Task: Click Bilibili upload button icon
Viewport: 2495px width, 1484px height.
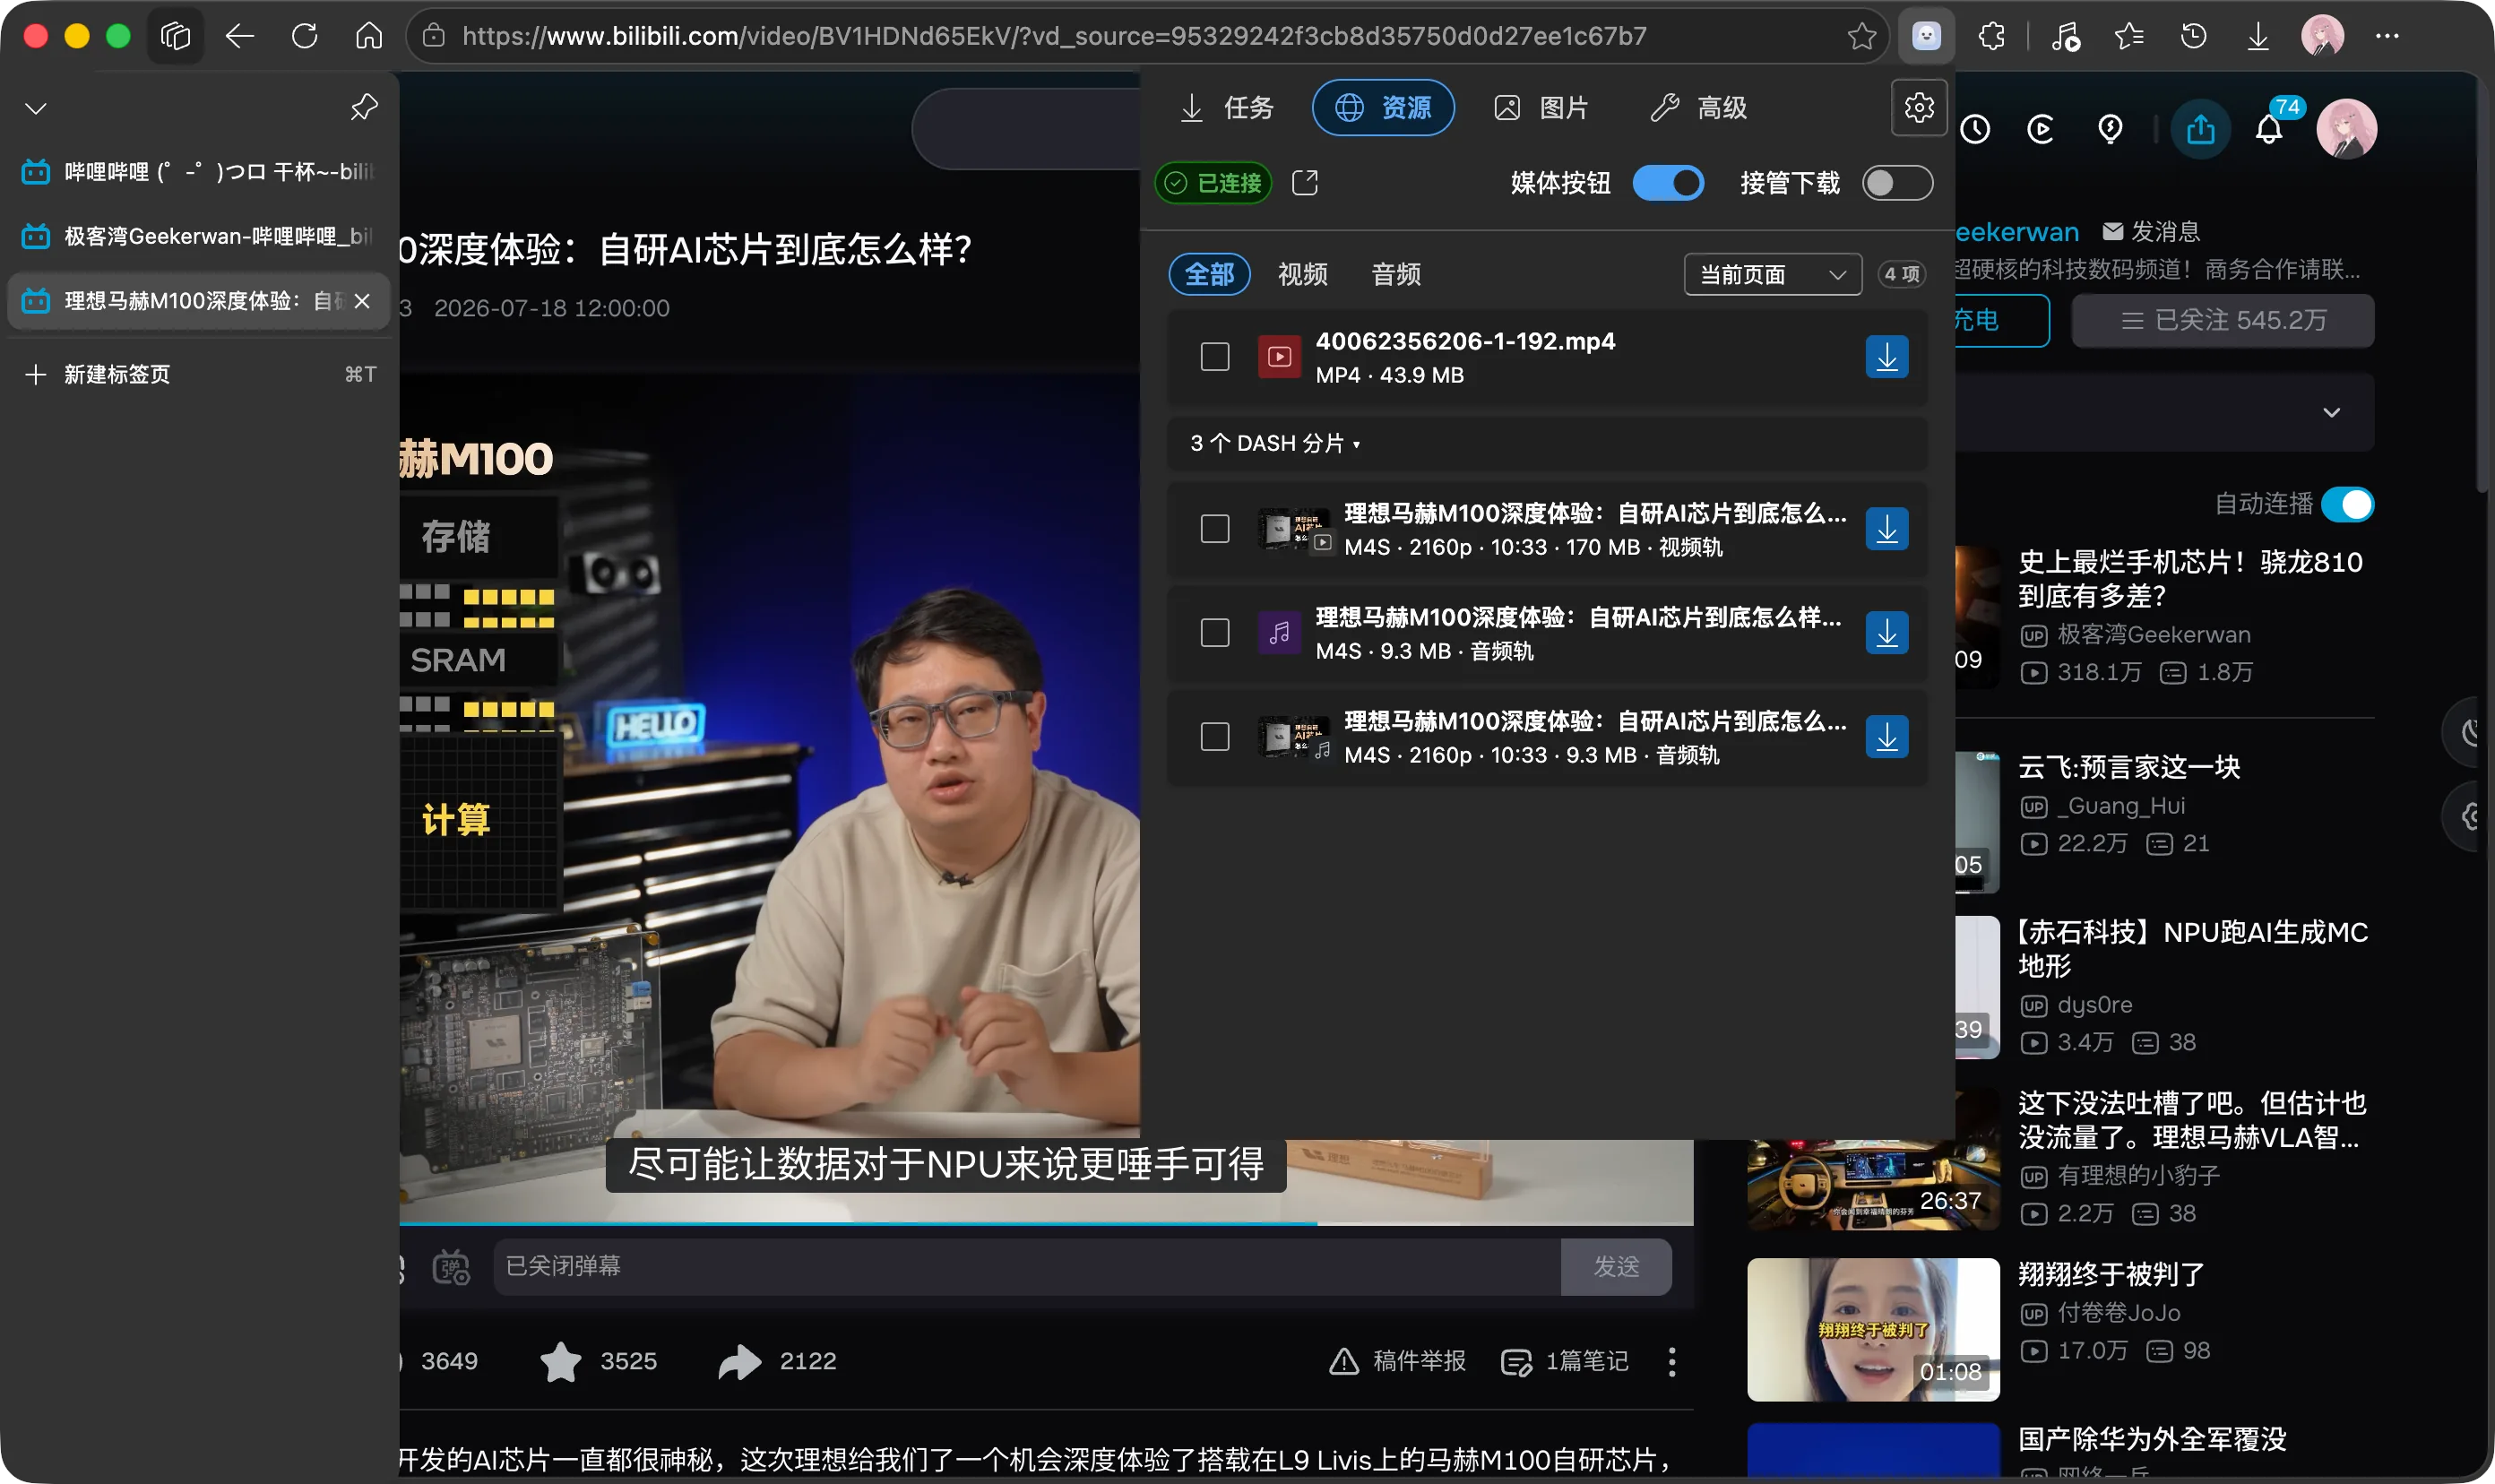Action: click(x=2200, y=129)
